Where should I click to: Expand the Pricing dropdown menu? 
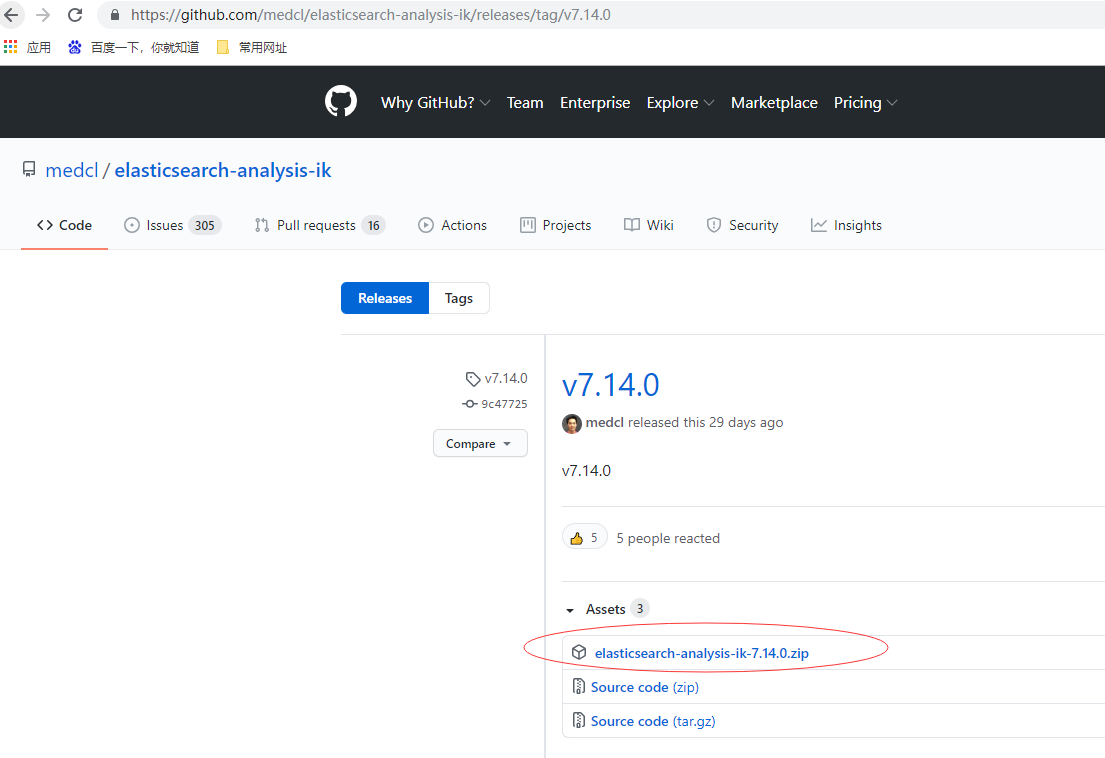point(865,103)
